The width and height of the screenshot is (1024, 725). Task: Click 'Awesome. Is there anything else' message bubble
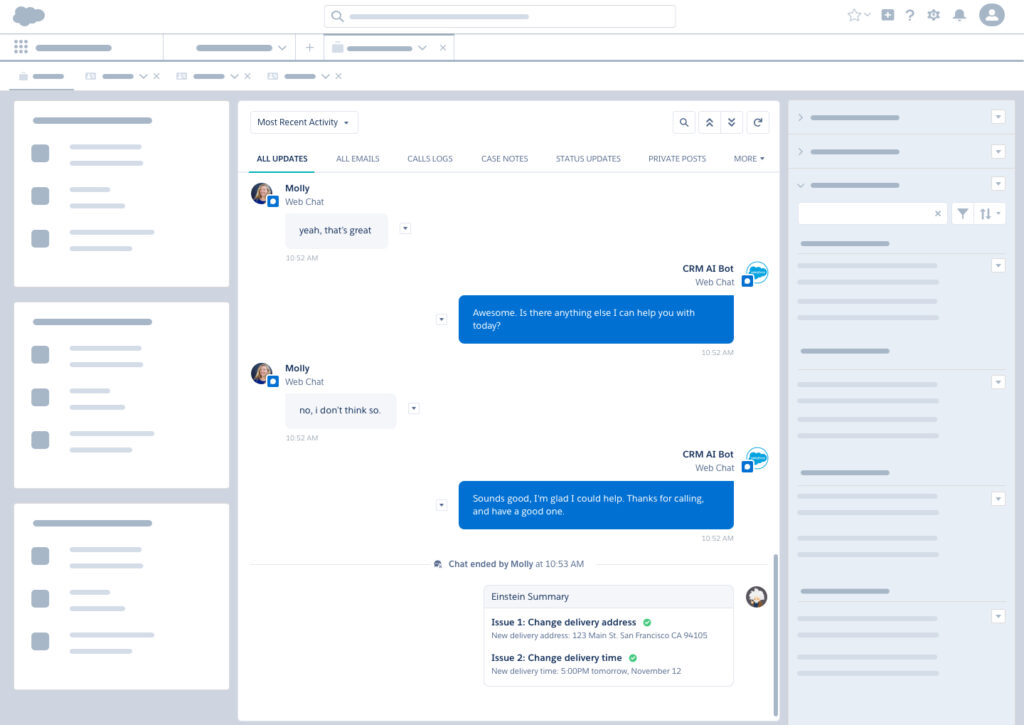(x=596, y=319)
